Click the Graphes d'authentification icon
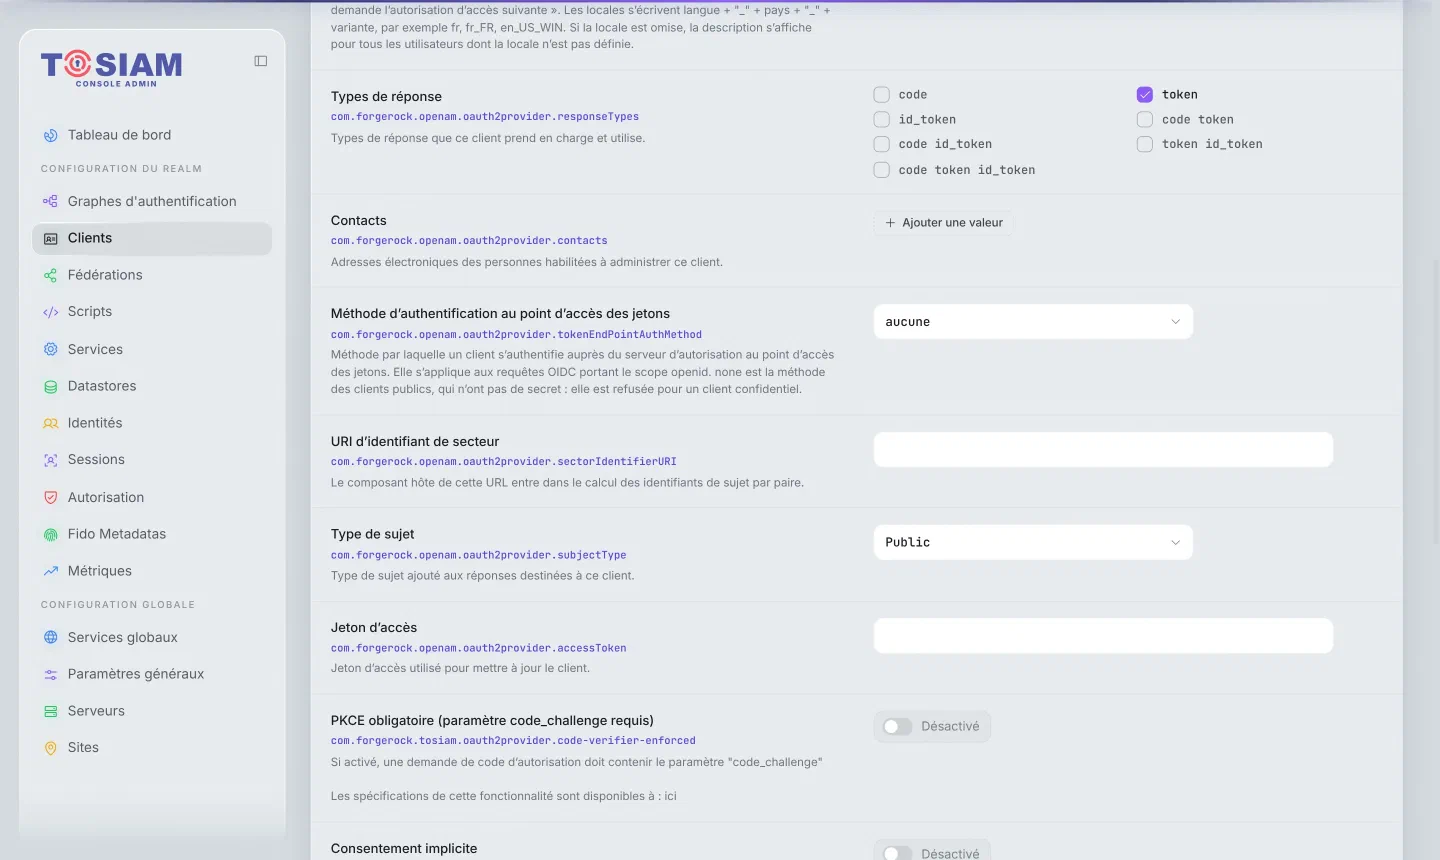 point(50,201)
